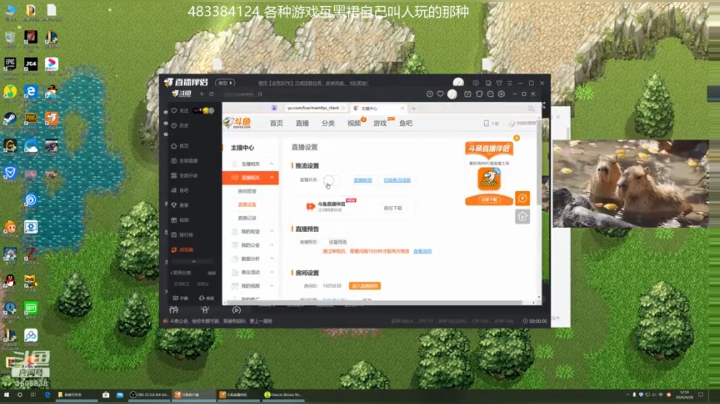Open 首页 in Douyu web navigation
This screenshot has width=720, height=404.
tap(276, 123)
